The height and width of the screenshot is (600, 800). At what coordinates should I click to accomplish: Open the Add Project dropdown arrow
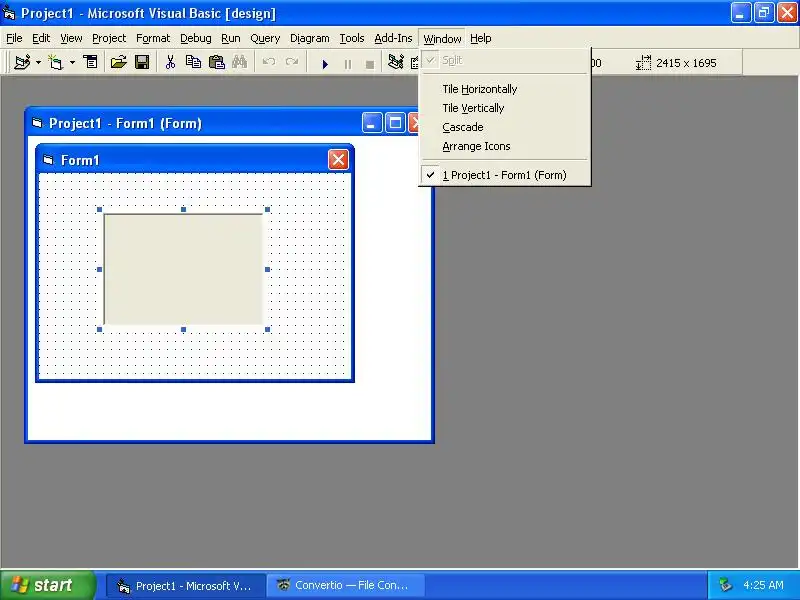click(x=38, y=62)
